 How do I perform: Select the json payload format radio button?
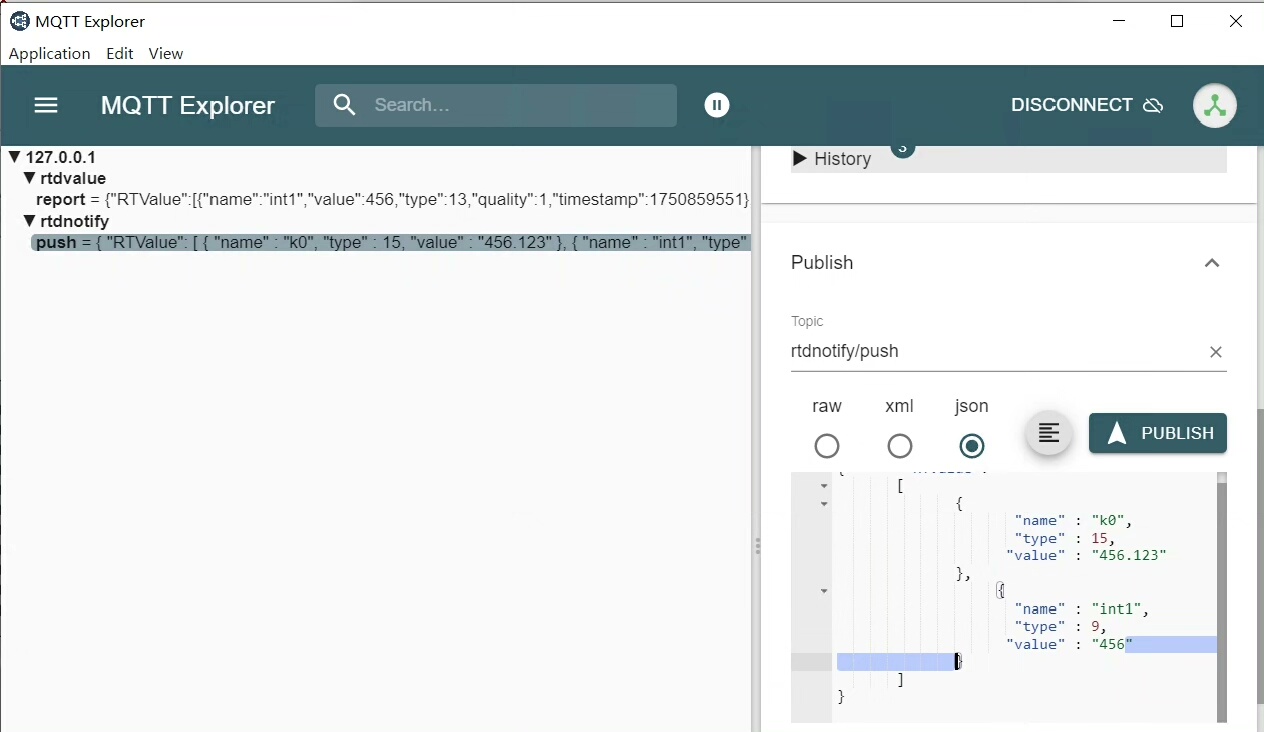pyautogui.click(x=971, y=446)
